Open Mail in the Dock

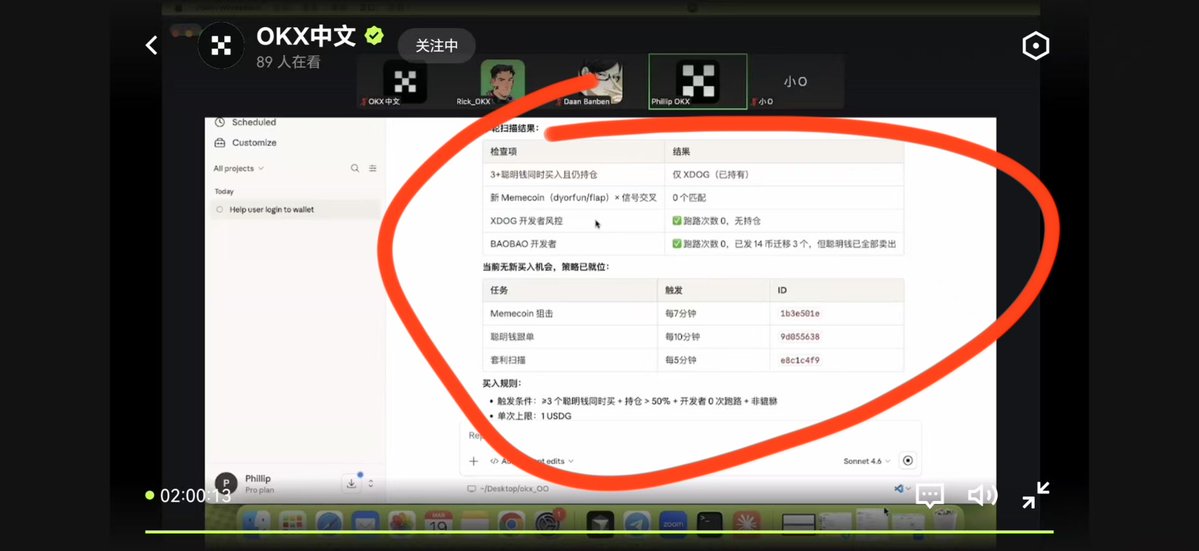[366, 523]
